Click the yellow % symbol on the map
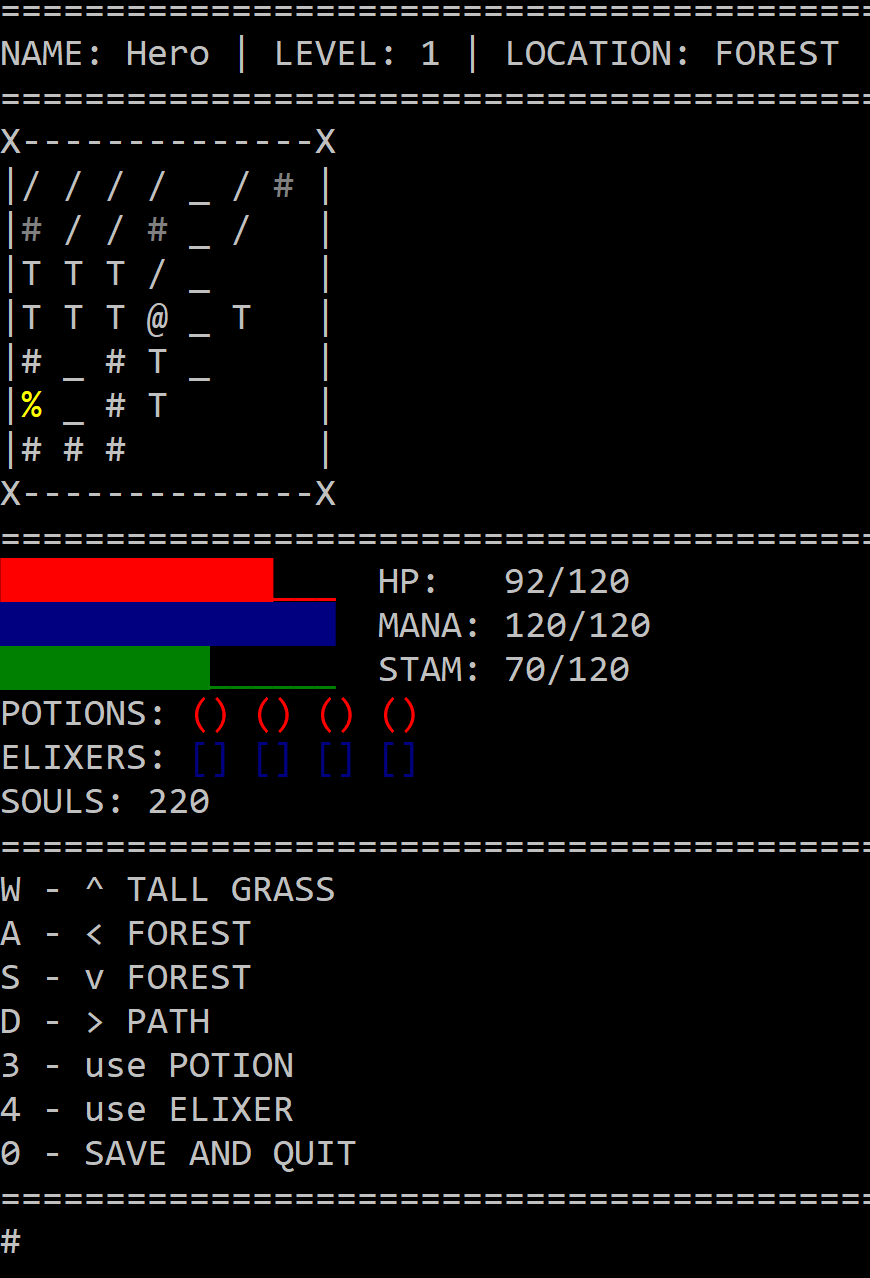 32,406
